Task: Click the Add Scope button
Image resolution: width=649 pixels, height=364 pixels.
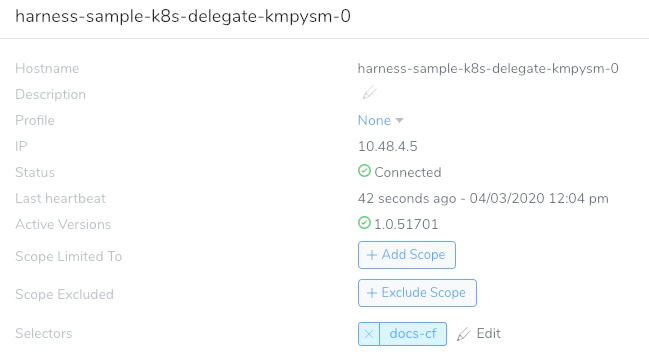Action: pos(407,255)
